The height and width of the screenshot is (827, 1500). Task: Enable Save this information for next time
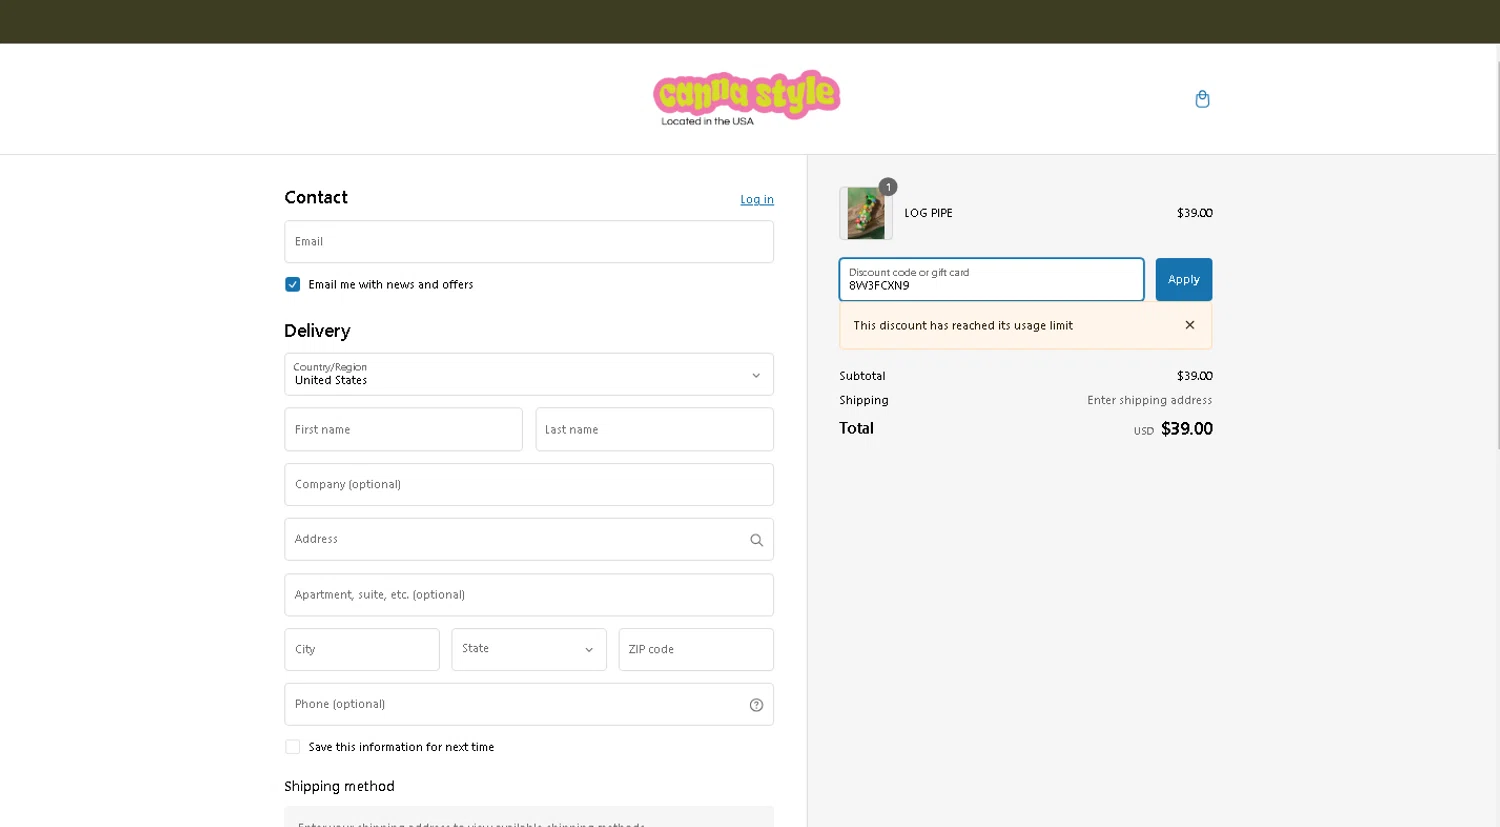[293, 747]
